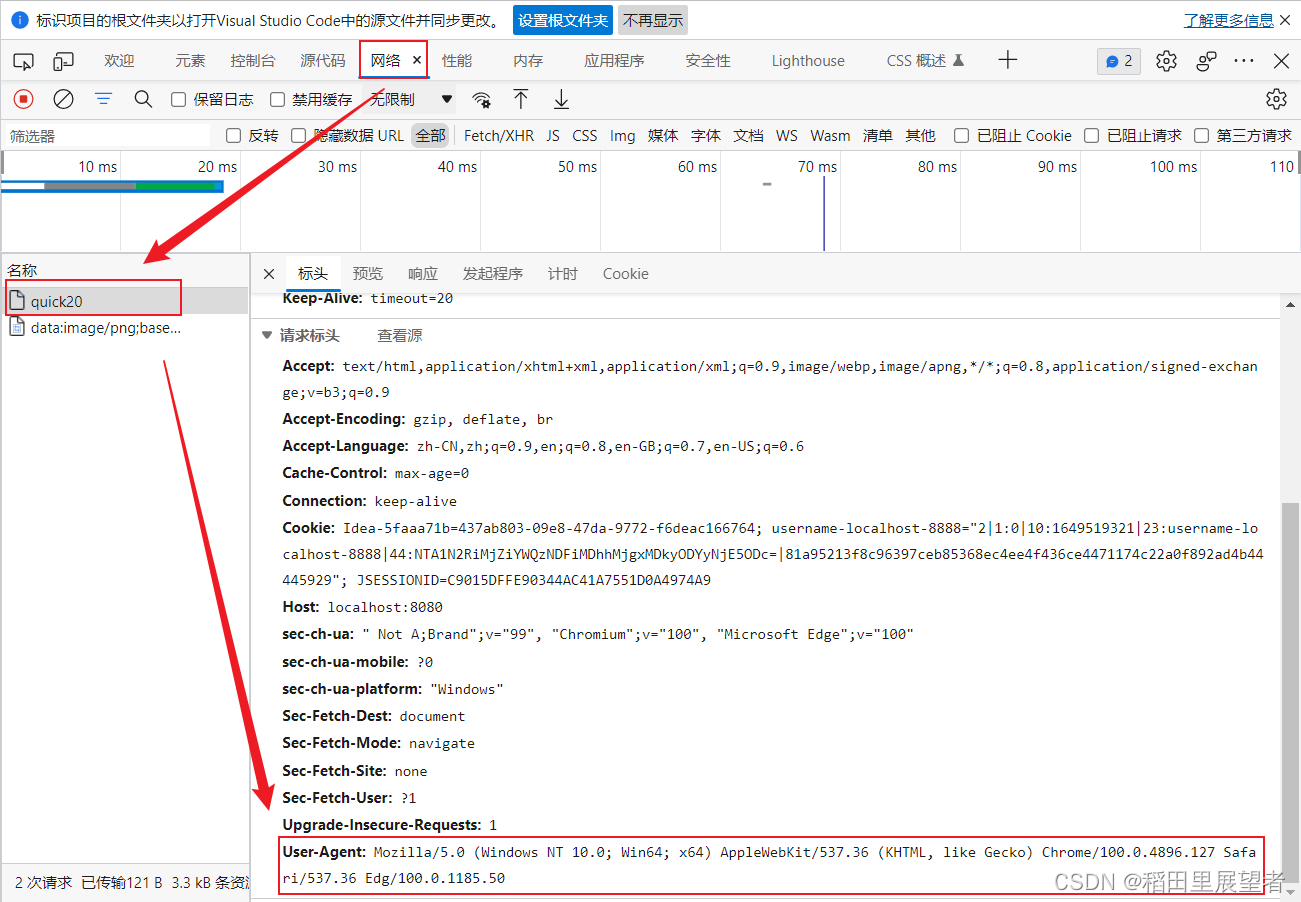Image resolution: width=1301 pixels, height=902 pixels.
Task: Open the Application tab (应用程序)
Action: (614, 61)
